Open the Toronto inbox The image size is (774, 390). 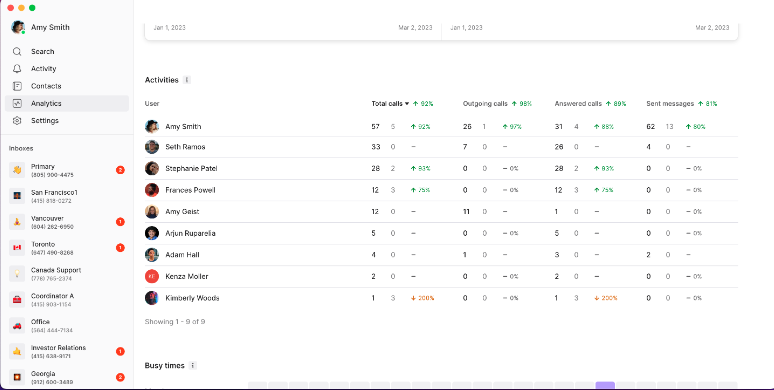[67, 248]
